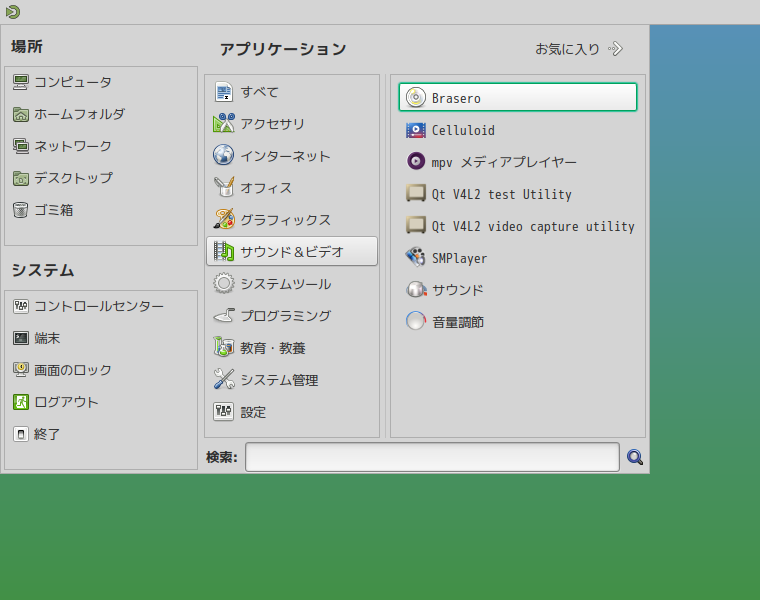This screenshot has height=600, width=760.
Task: Select the 教育・教養 category
Action: [292, 348]
